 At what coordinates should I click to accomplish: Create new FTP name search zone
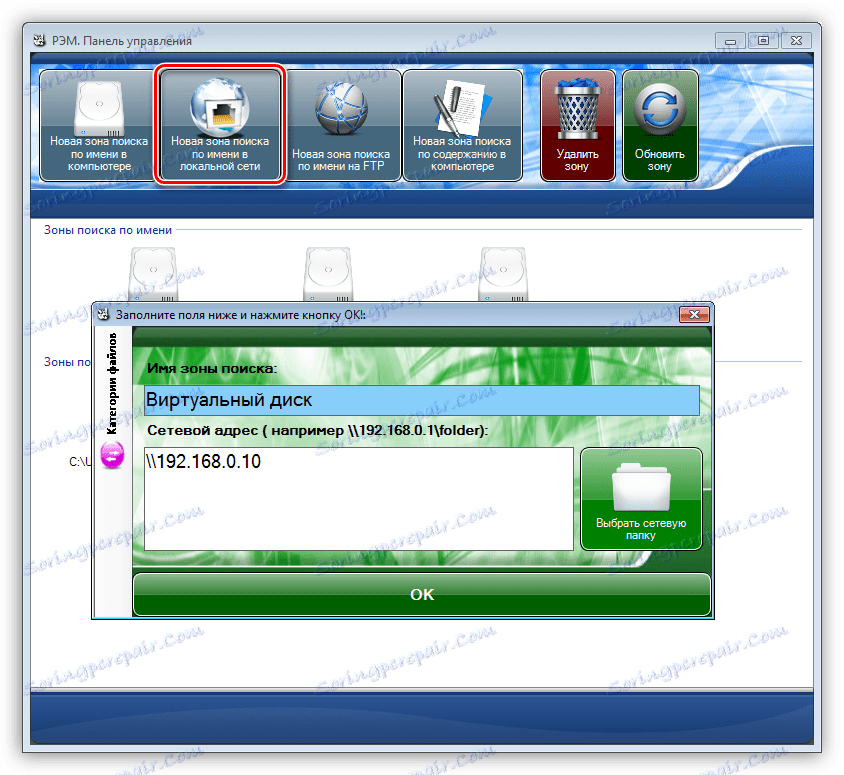(341, 125)
